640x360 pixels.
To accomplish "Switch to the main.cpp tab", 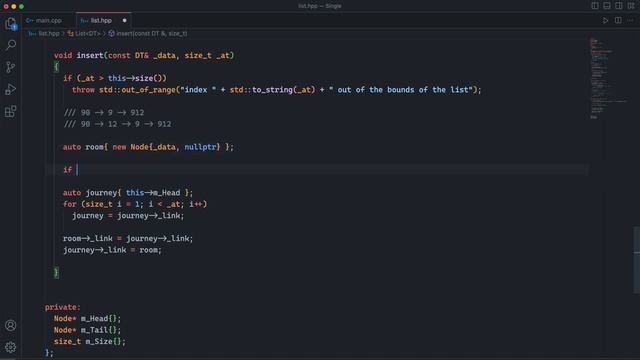I will tap(49, 20).
